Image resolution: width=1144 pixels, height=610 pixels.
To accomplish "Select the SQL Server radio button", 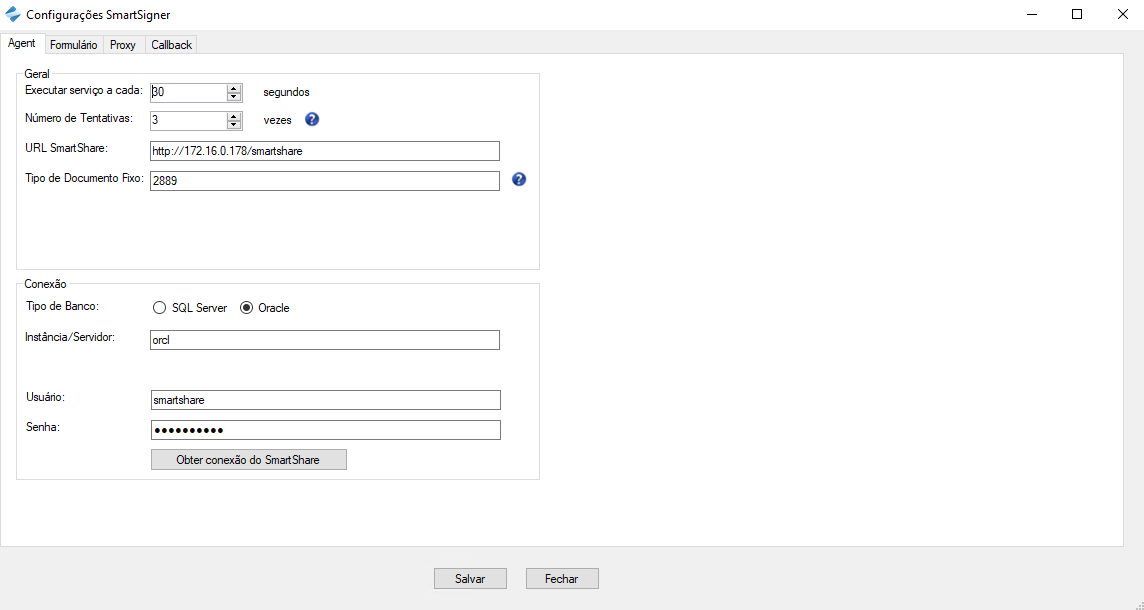I will tap(159, 308).
